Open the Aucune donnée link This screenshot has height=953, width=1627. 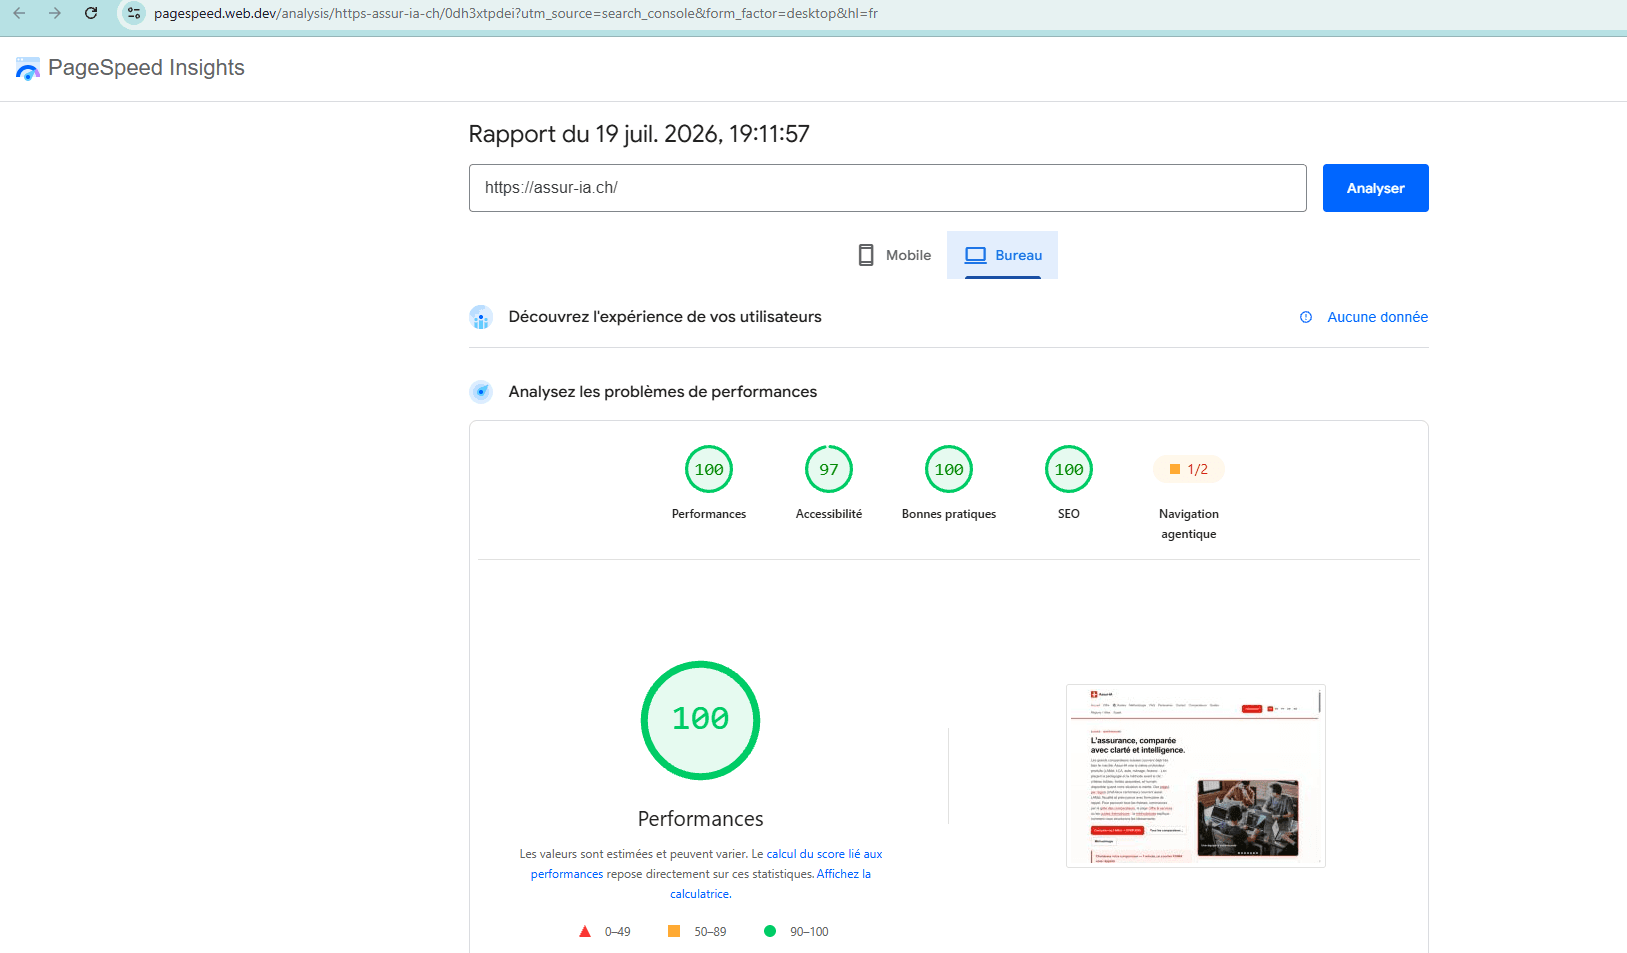point(1377,317)
